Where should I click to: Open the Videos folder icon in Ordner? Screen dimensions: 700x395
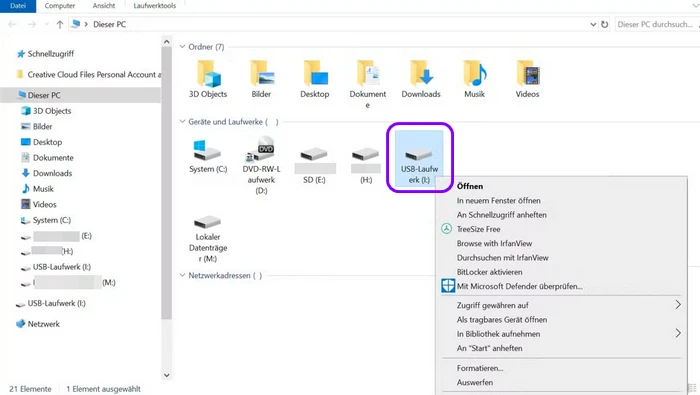click(x=528, y=74)
